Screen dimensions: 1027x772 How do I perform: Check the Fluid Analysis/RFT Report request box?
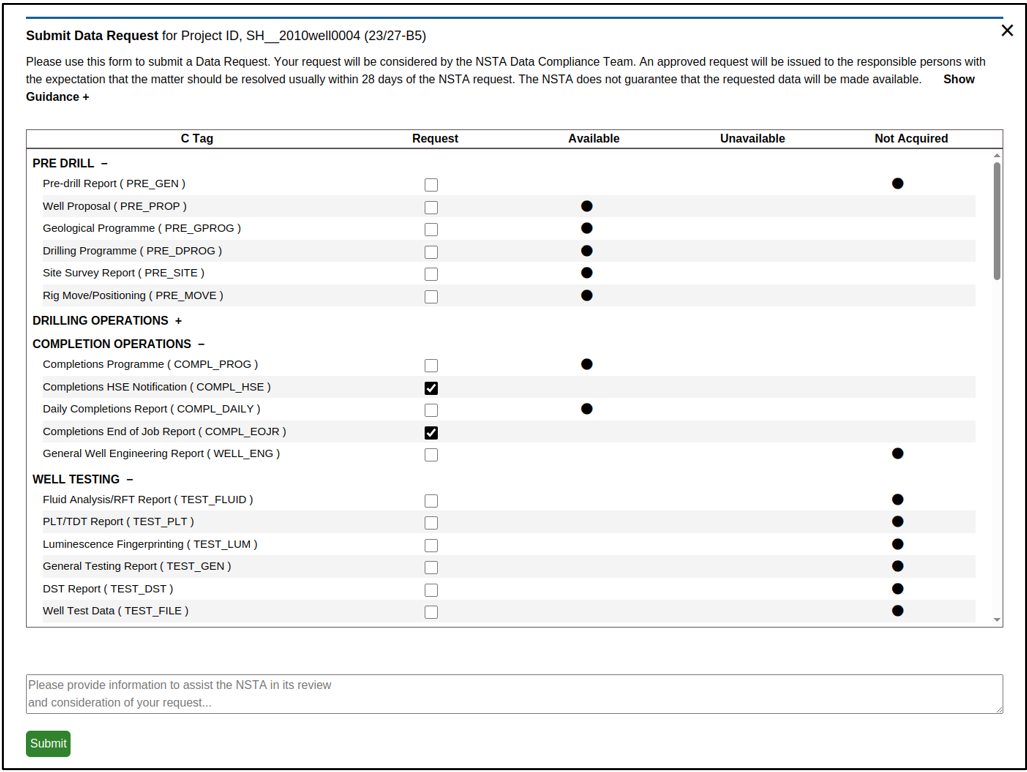click(x=431, y=501)
